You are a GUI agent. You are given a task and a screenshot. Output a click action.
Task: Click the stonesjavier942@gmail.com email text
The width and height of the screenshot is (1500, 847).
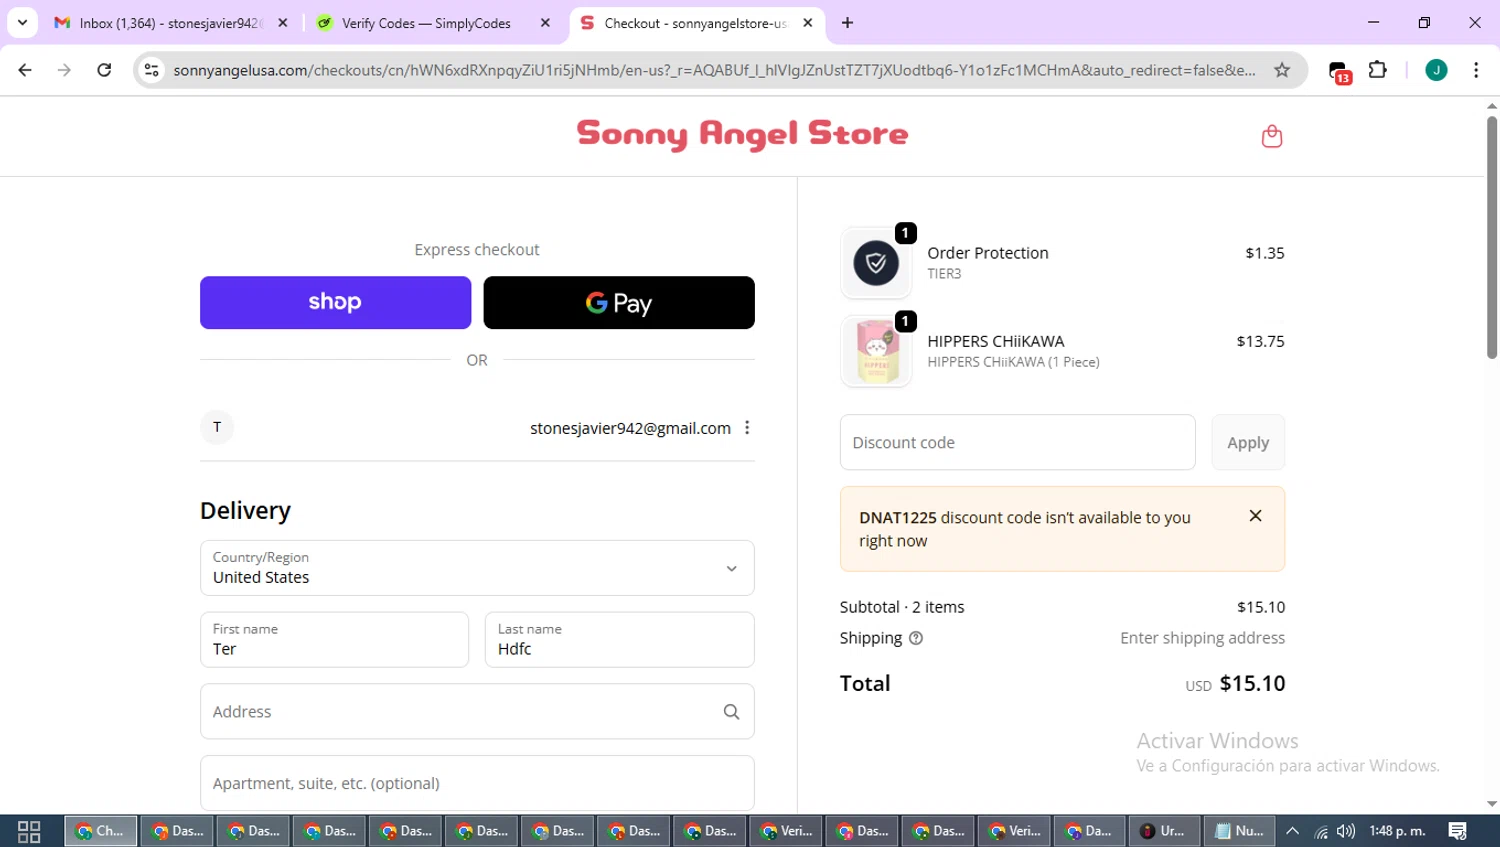[630, 428]
